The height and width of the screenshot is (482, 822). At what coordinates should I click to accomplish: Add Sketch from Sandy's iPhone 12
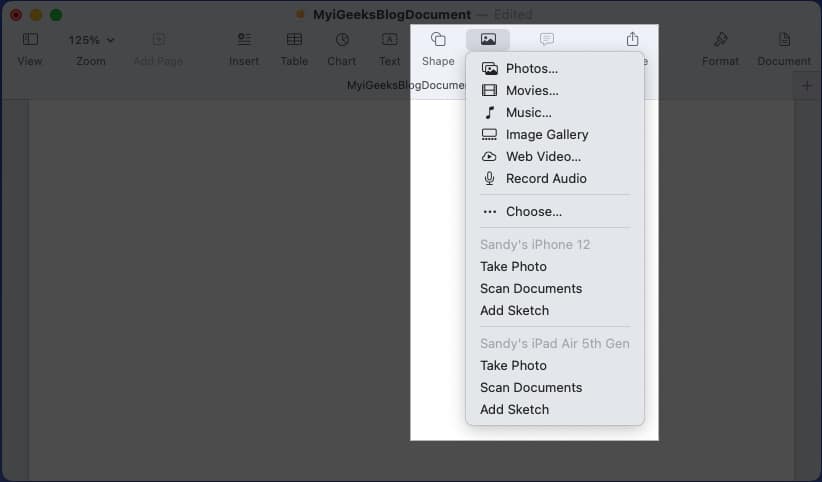click(x=555, y=311)
